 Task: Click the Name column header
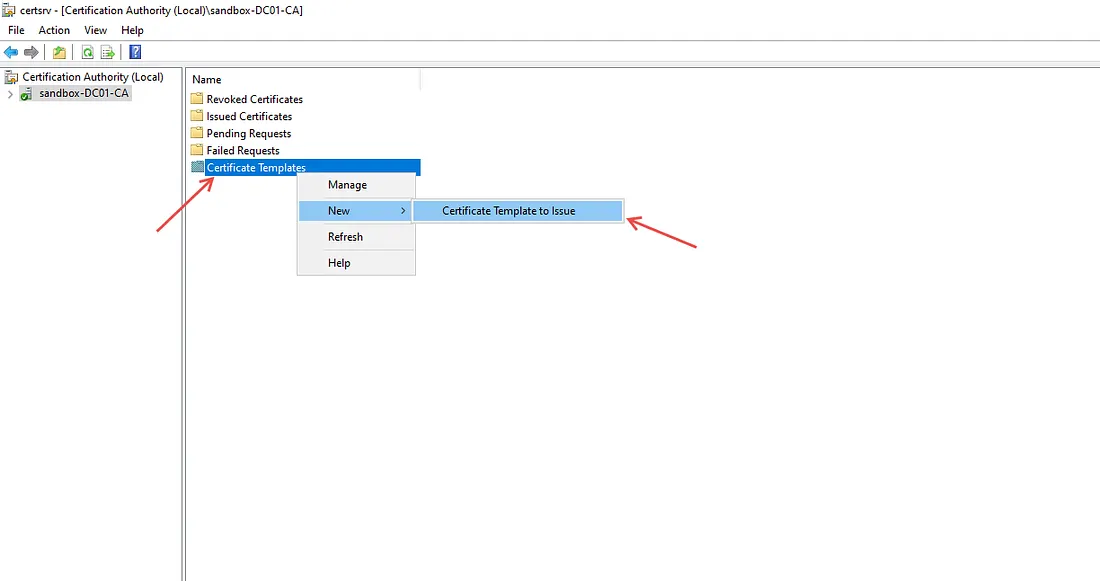pos(207,79)
